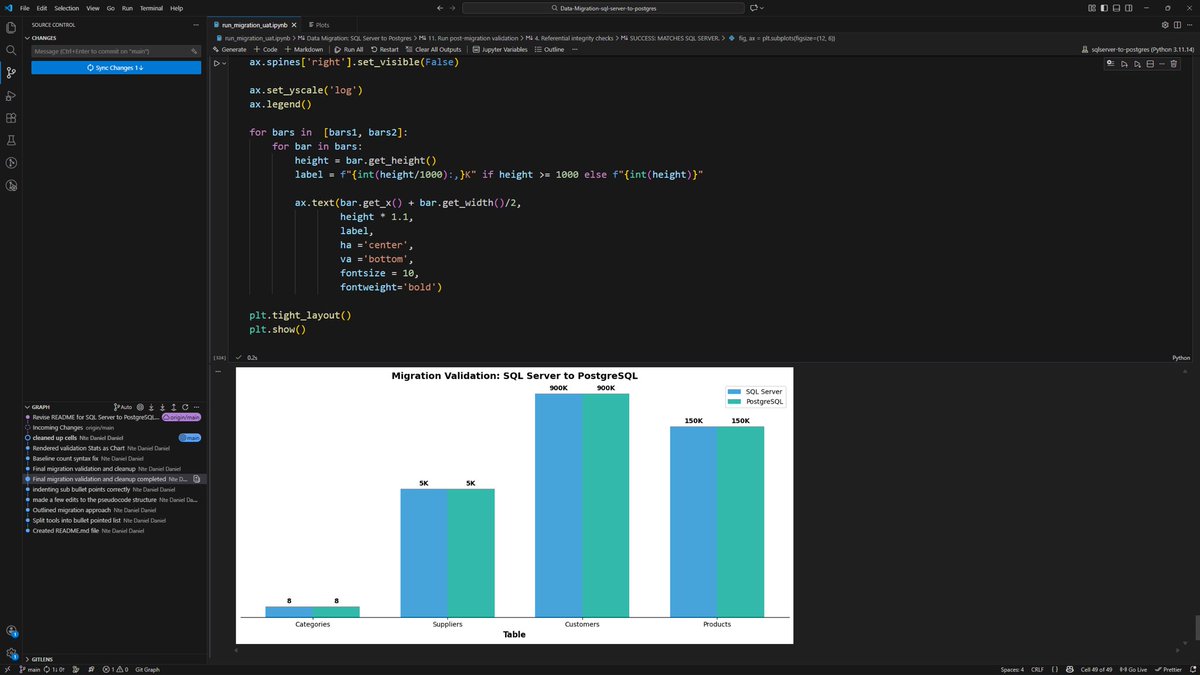Toggle editor layout split icon
1200x675 pixels.
[1176, 24]
